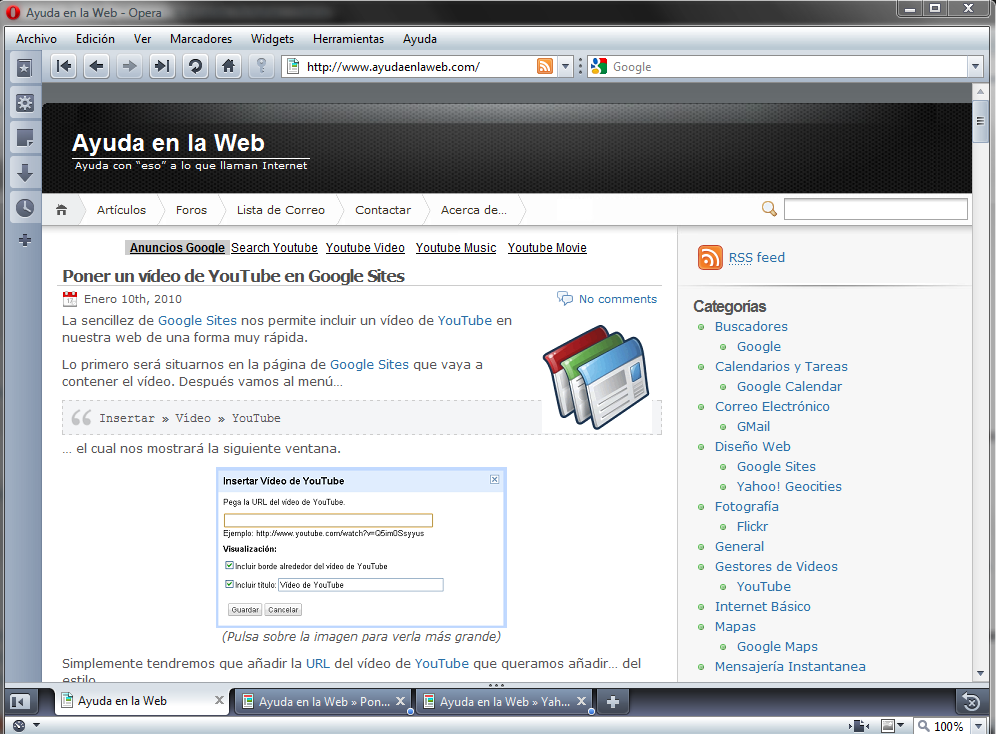The width and height of the screenshot is (996, 734).
Task: Open the 'No comments' link
Action: (x=618, y=299)
